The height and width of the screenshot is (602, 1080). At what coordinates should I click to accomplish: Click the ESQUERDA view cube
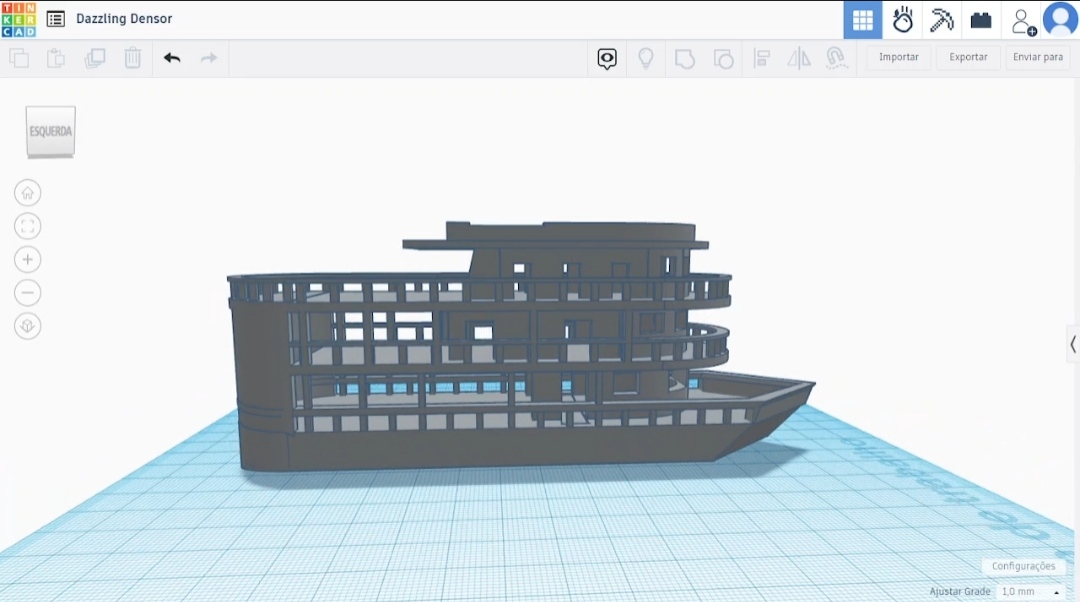(x=50, y=131)
